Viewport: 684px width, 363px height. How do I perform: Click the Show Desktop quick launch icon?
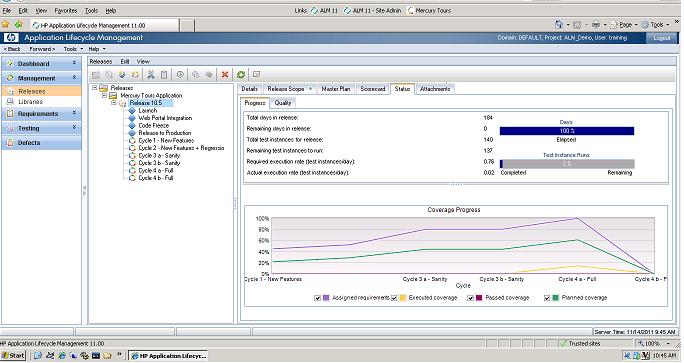coord(38,356)
